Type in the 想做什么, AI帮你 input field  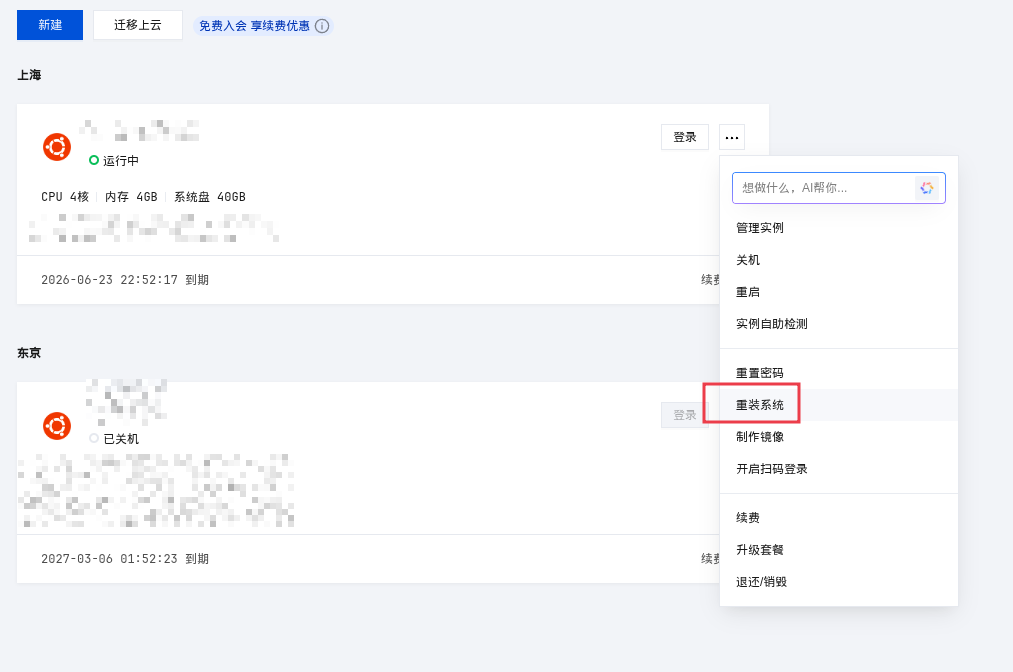[822, 188]
